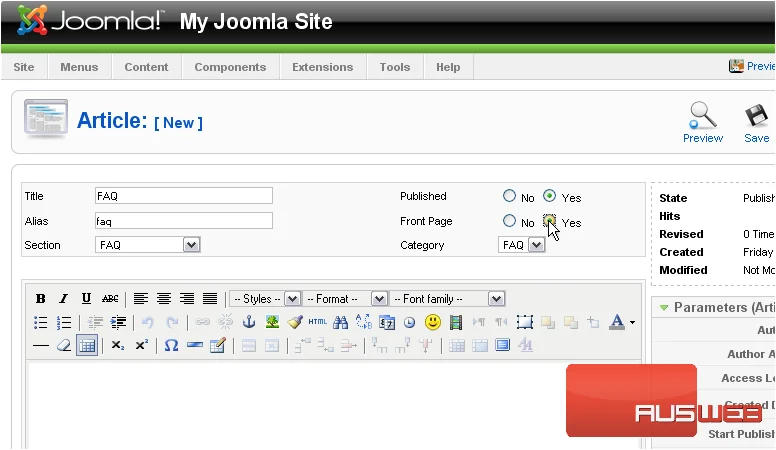This screenshot has height=450, width=776.
Task: Insert an emoticon smiley
Action: pos(433,322)
